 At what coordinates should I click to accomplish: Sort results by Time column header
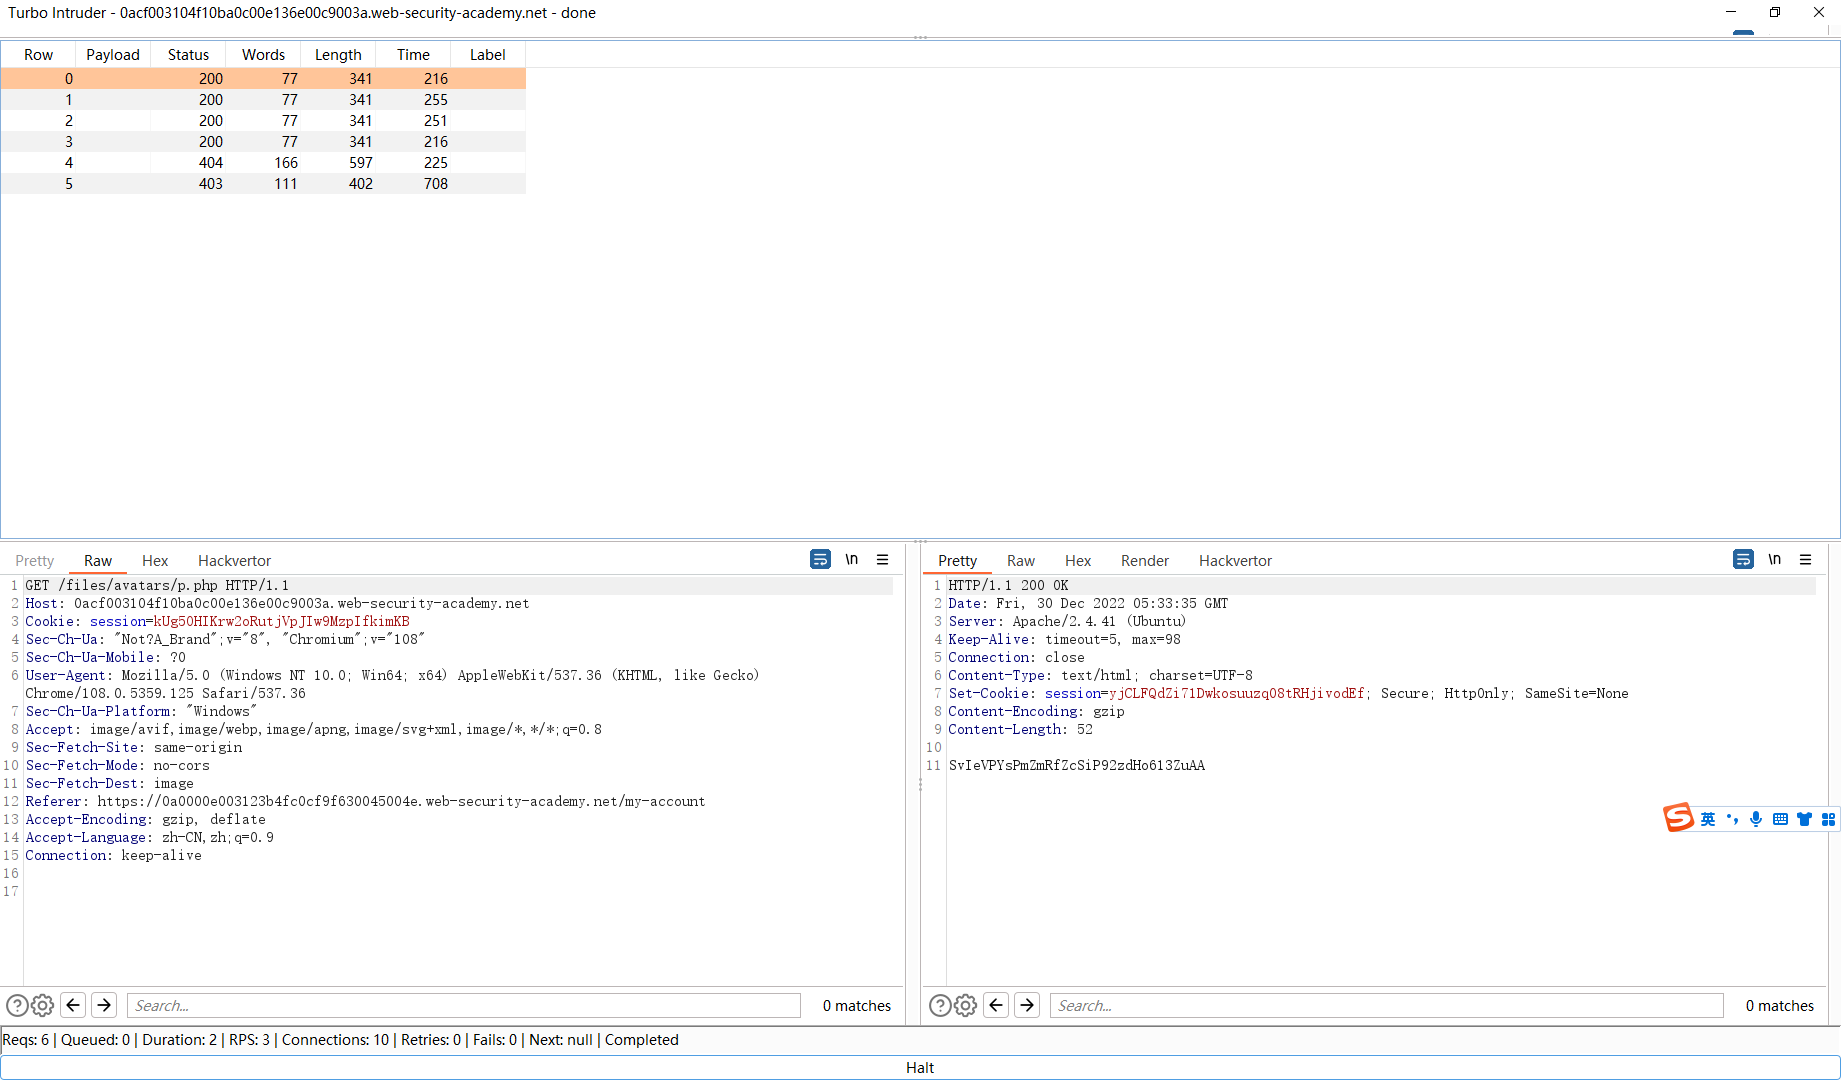click(x=413, y=55)
